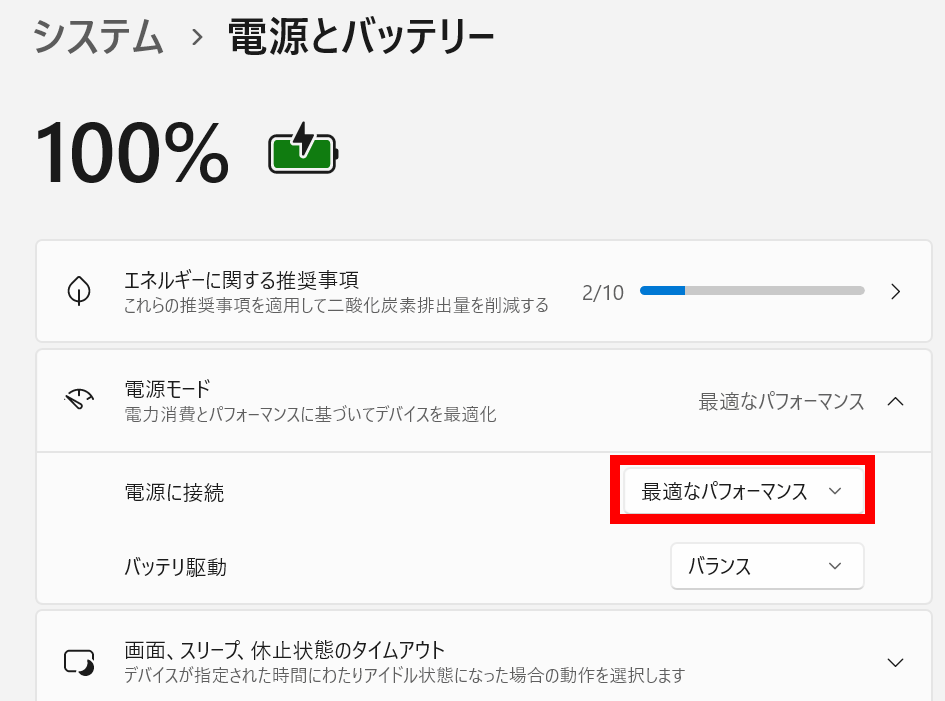Click the green battery charging icon

pyautogui.click(x=303, y=153)
